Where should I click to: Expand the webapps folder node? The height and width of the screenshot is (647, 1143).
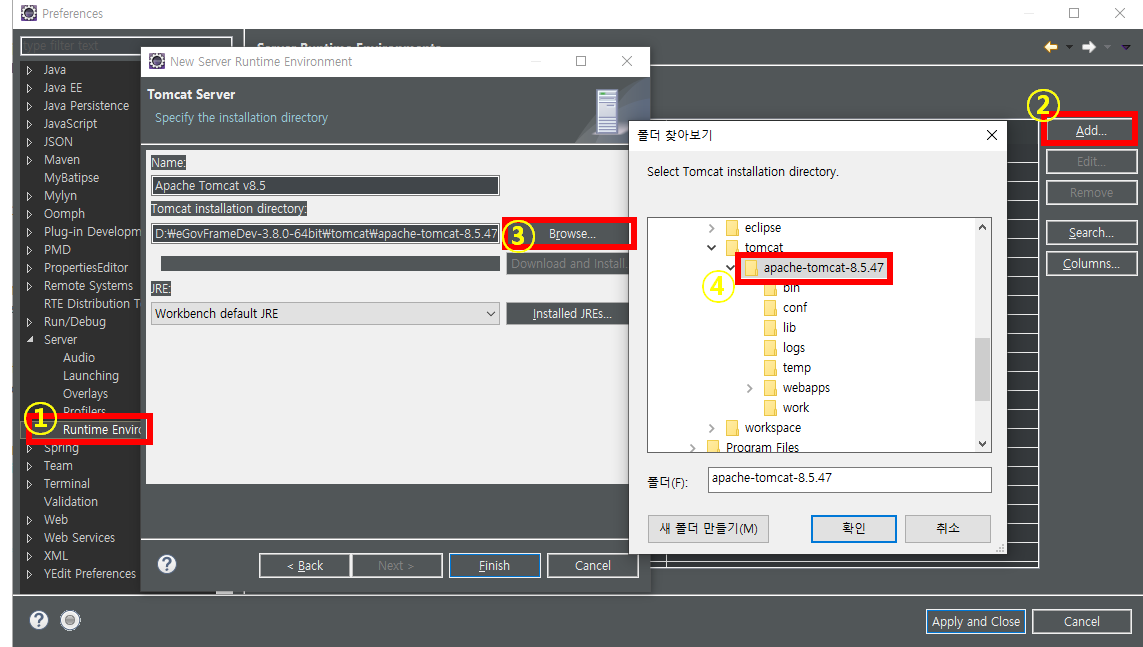click(749, 388)
